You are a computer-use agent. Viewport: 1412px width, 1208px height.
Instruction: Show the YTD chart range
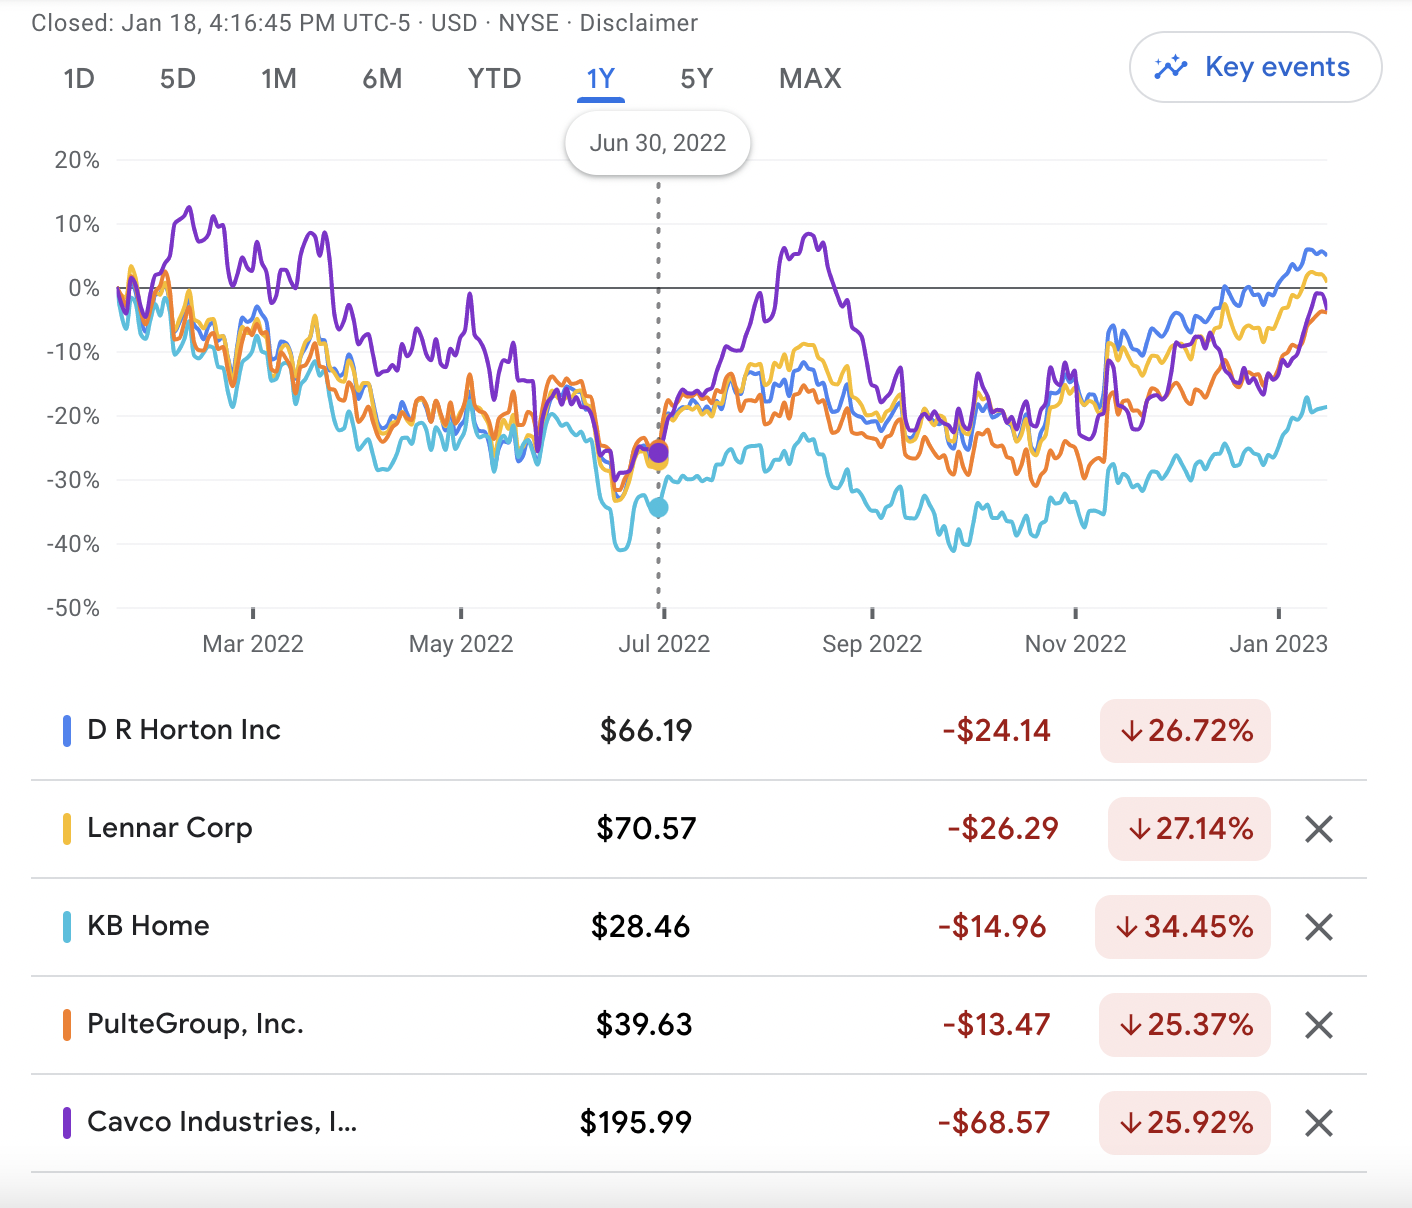tap(495, 79)
